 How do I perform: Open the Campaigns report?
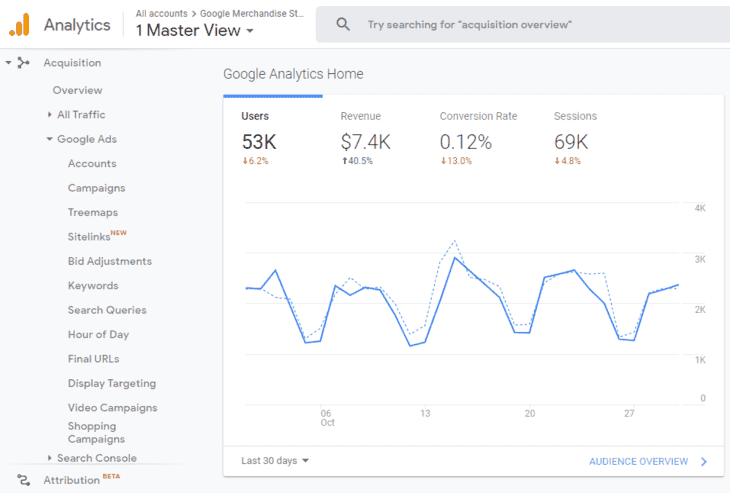pyautogui.click(x=96, y=188)
